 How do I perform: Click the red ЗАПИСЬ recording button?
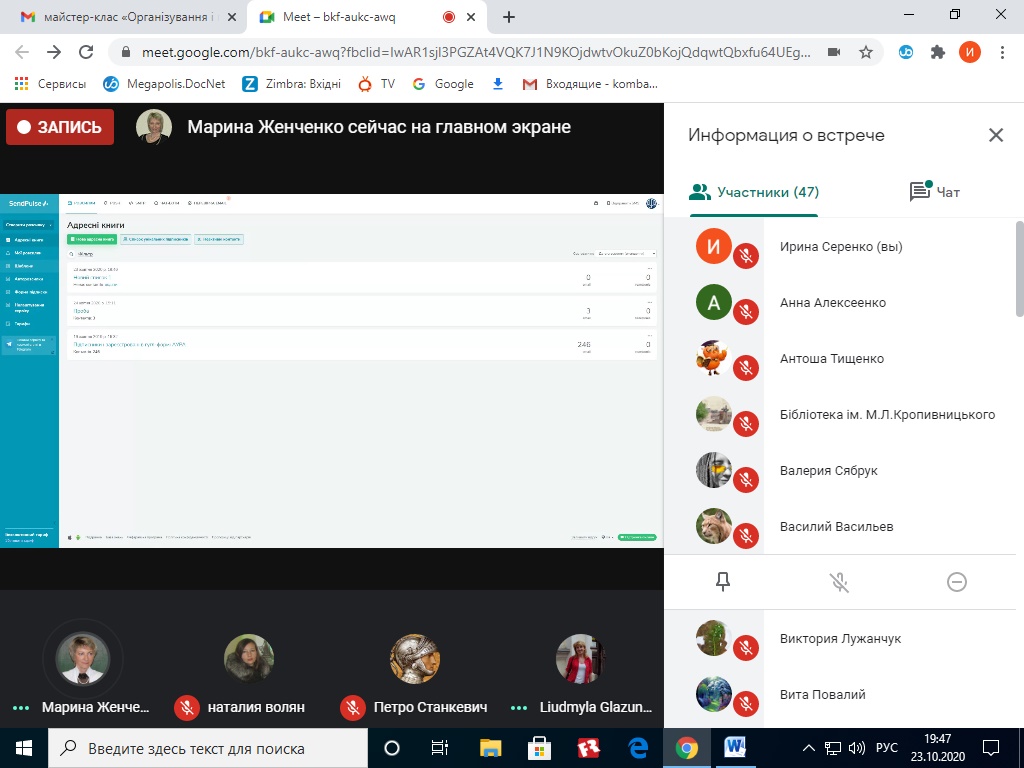click(x=60, y=127)
